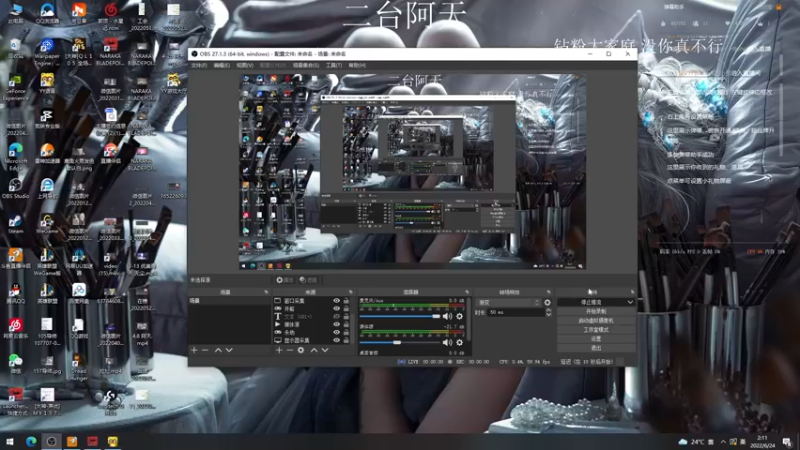
Task: Click the OBS preview canvas
Action: (412, 171)
